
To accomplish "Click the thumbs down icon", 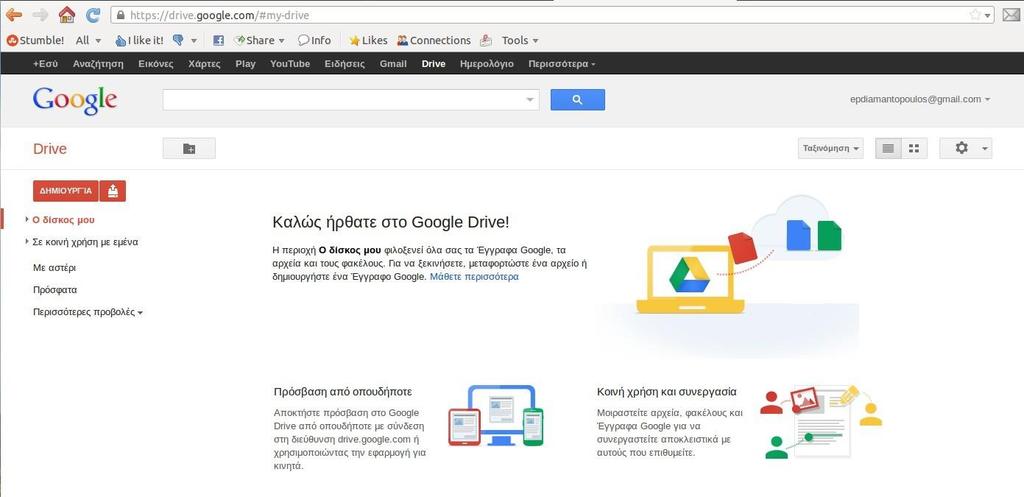I will pyautogui.click(x=178, y=40).
